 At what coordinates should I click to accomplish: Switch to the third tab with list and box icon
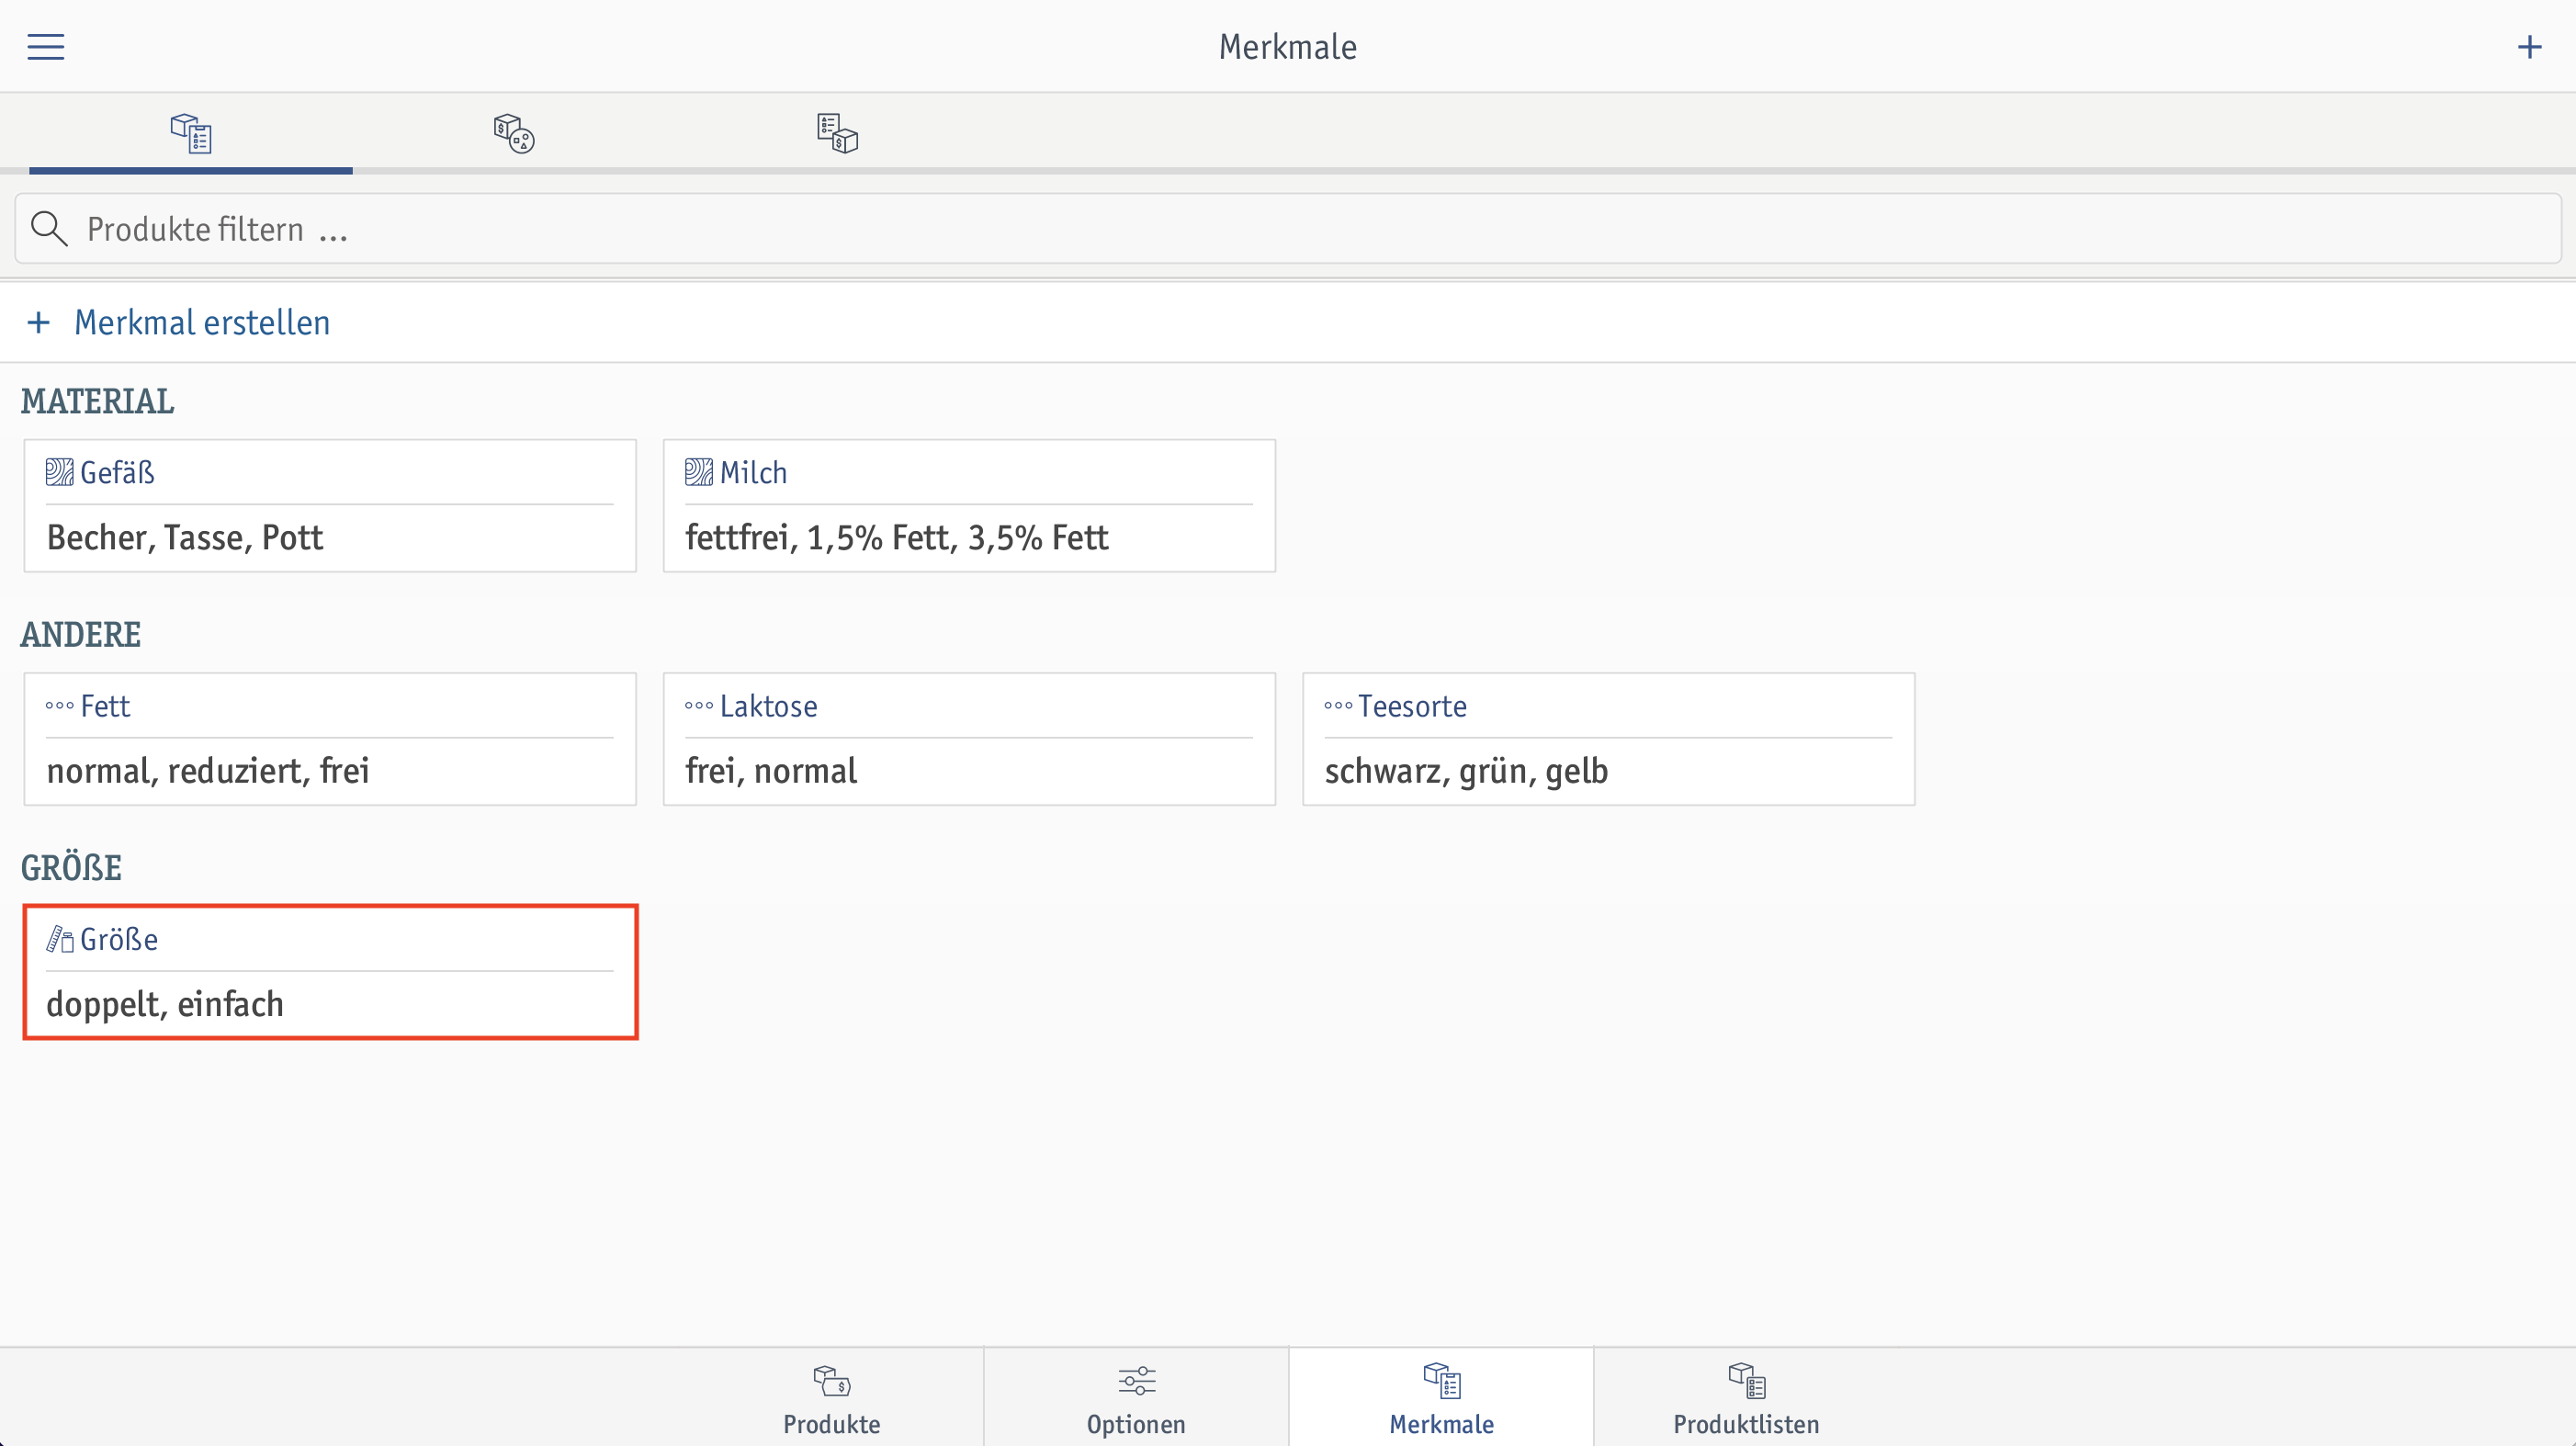tap(837, 133)
